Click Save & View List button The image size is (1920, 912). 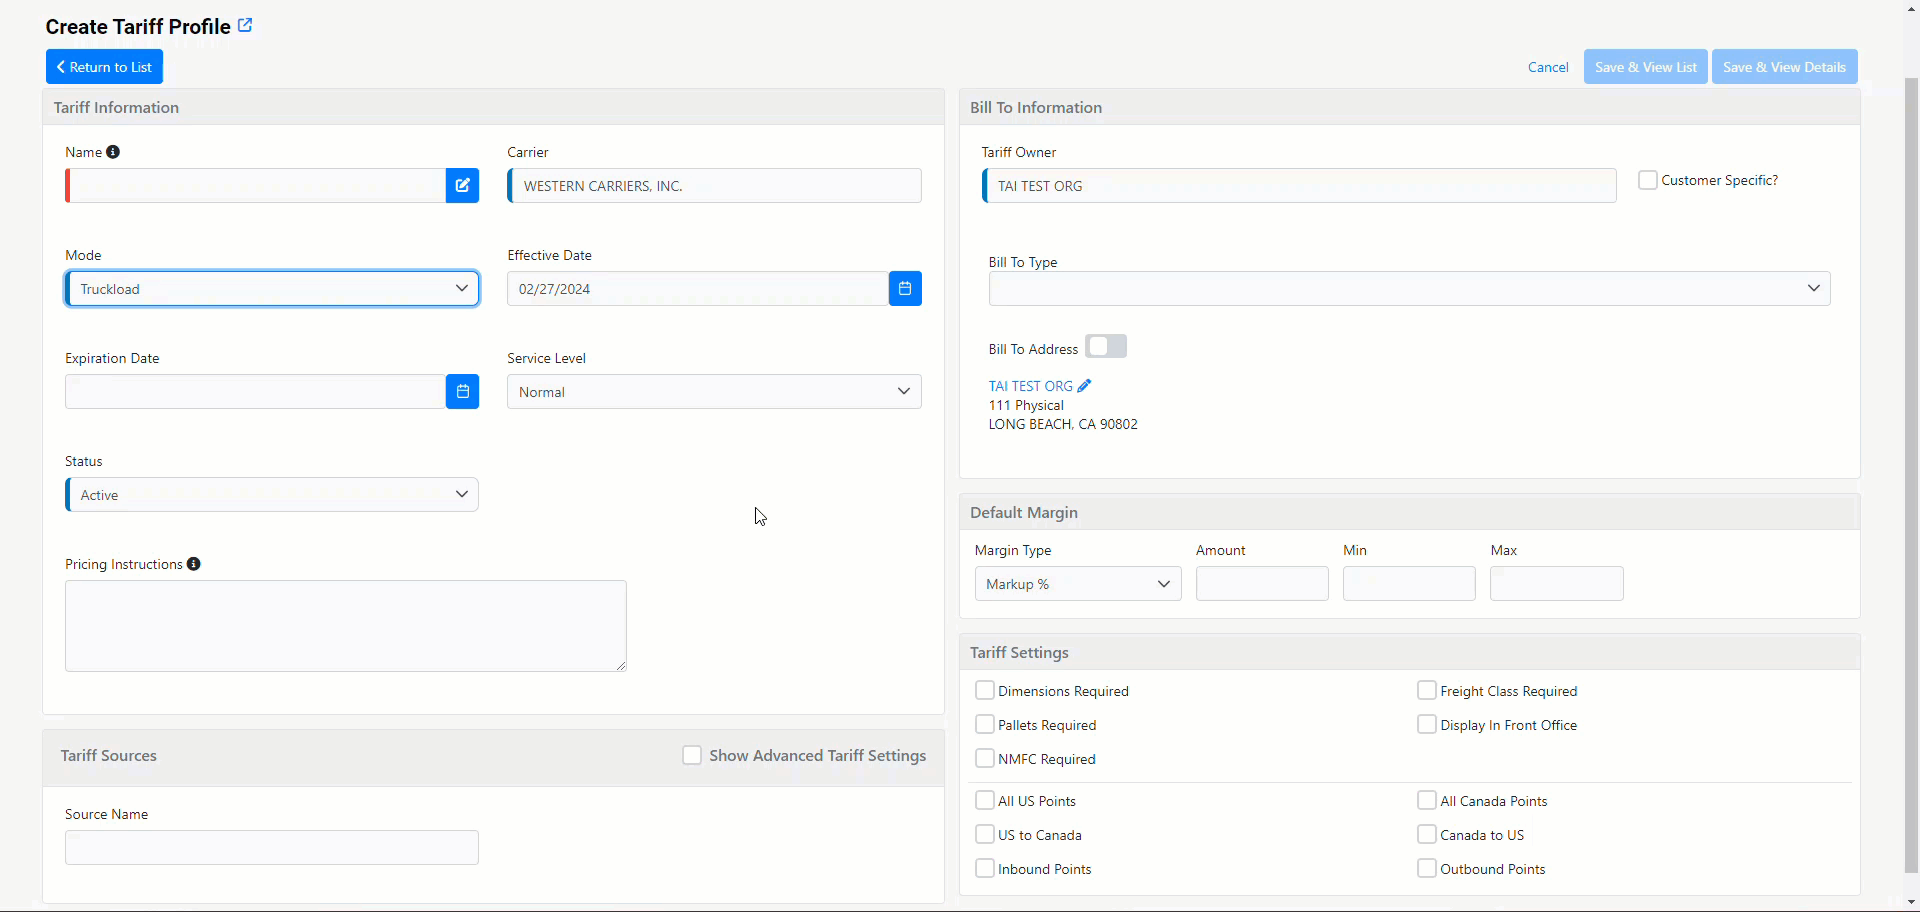(1646, 67)
